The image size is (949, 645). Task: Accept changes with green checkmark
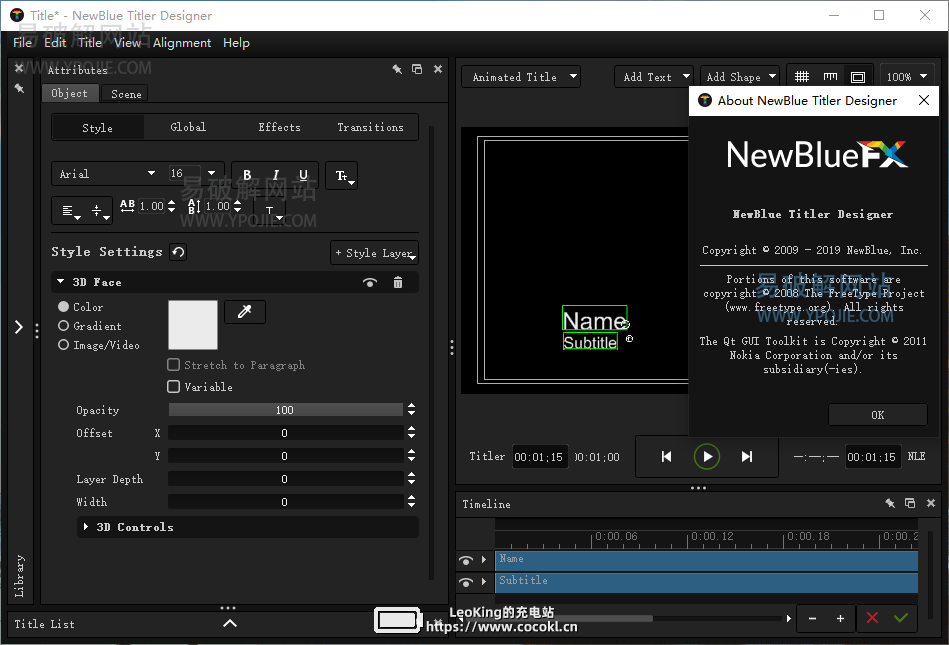[x=901, y=618]
